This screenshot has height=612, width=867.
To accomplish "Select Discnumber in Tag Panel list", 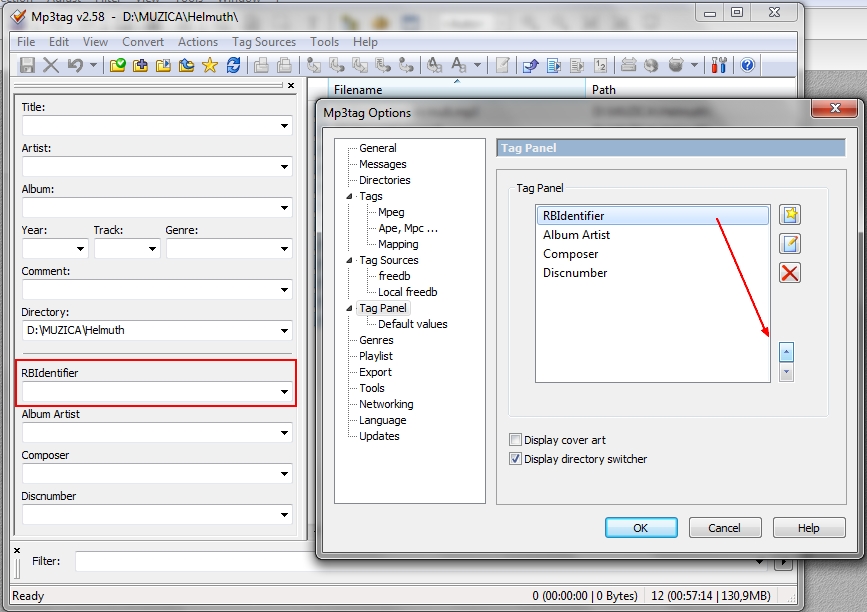I will tap(652, 273).
